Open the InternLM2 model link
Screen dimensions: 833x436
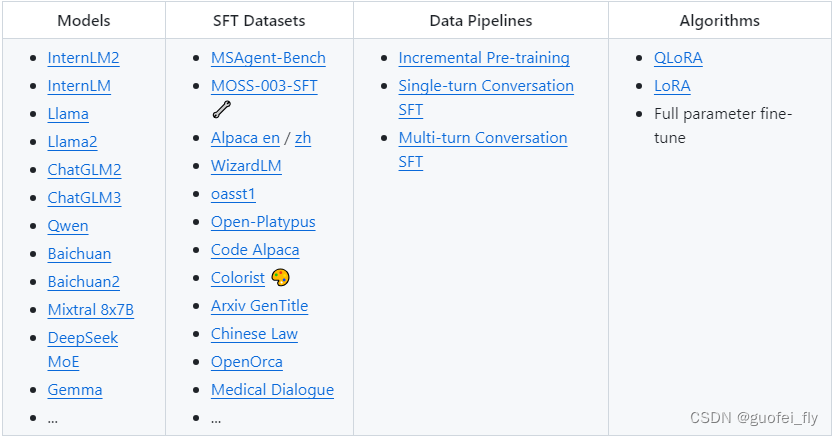(83, 58)
